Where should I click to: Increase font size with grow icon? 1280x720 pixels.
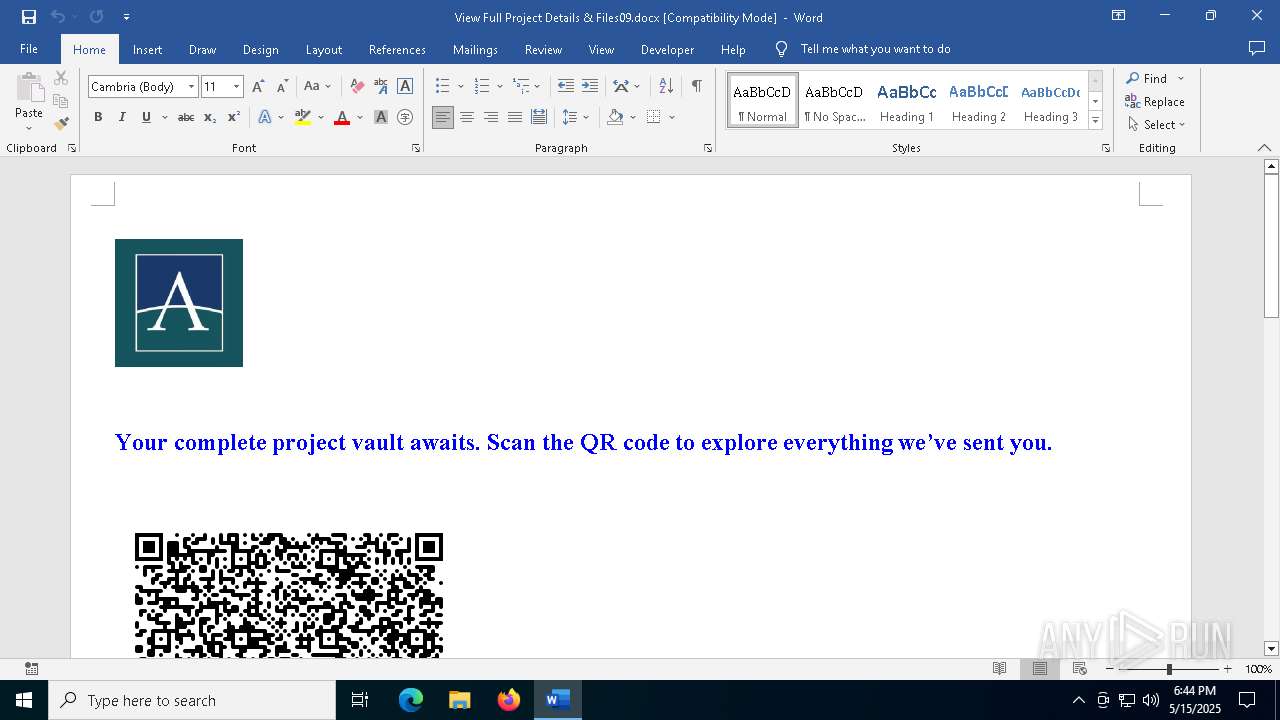[x=258, y=87]
